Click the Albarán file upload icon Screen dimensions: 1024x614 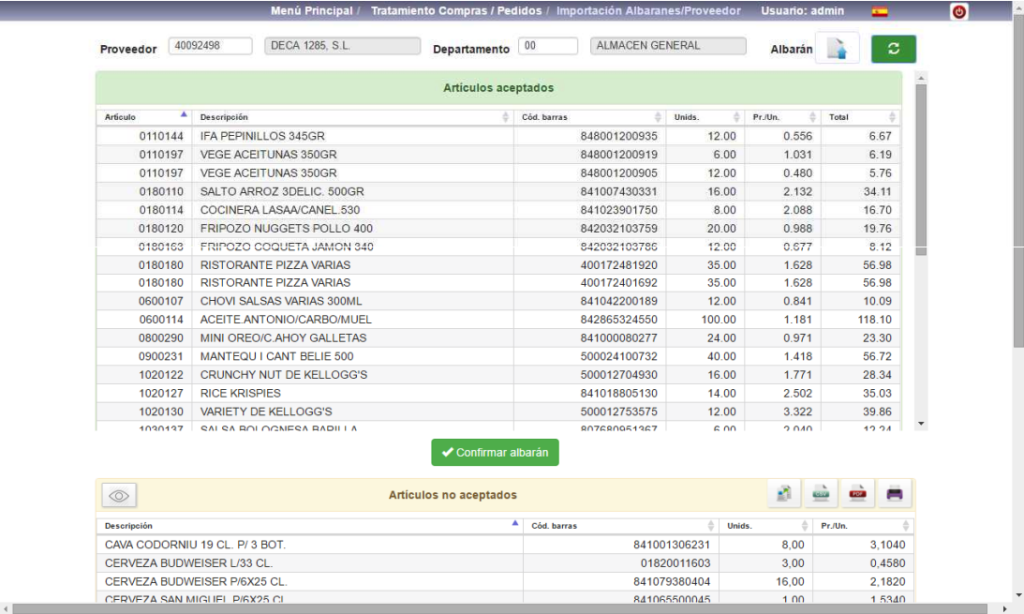837,49
